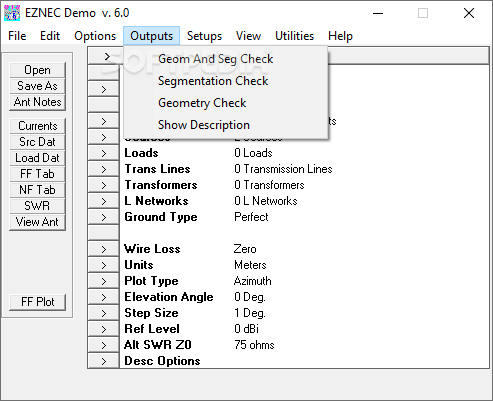The width and height of the screenshot is (493, 401).
Task: Click the '0 dBi' ref level value
Action: click(x=246, y=329)
